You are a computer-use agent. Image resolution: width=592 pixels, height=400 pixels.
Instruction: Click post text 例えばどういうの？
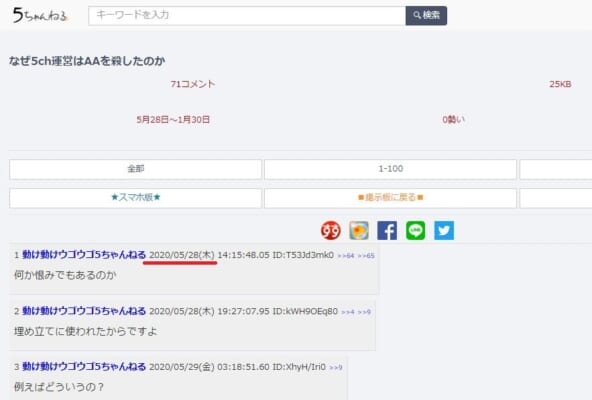point(59,387)
